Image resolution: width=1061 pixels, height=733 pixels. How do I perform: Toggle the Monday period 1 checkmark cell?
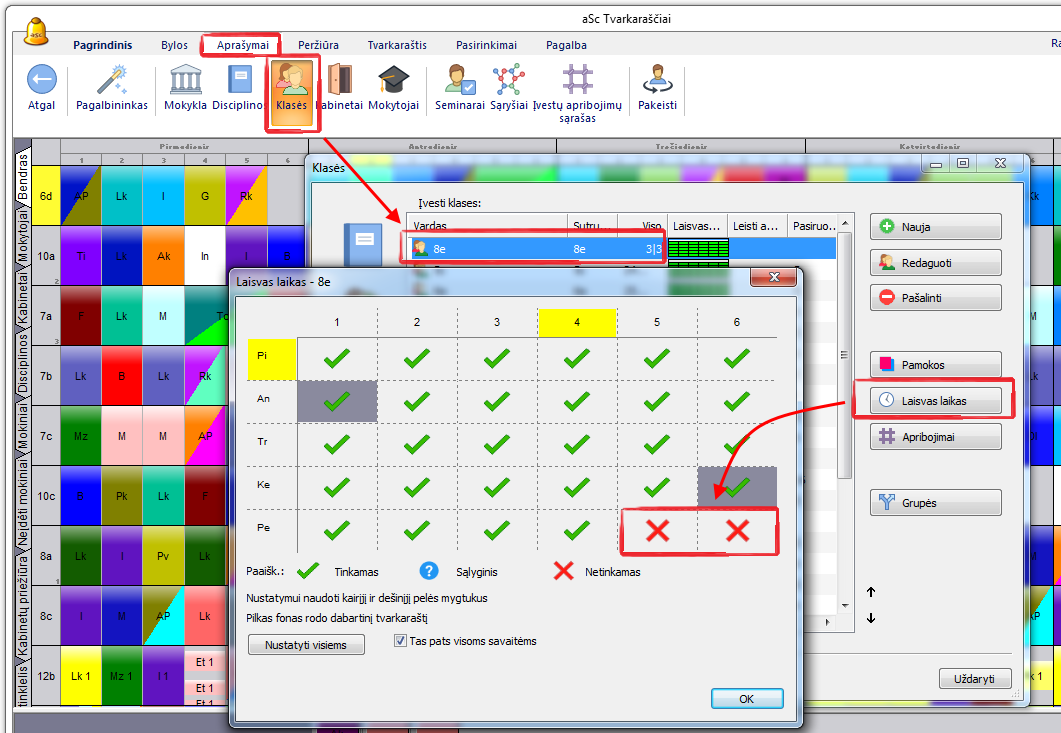point(337,358)
